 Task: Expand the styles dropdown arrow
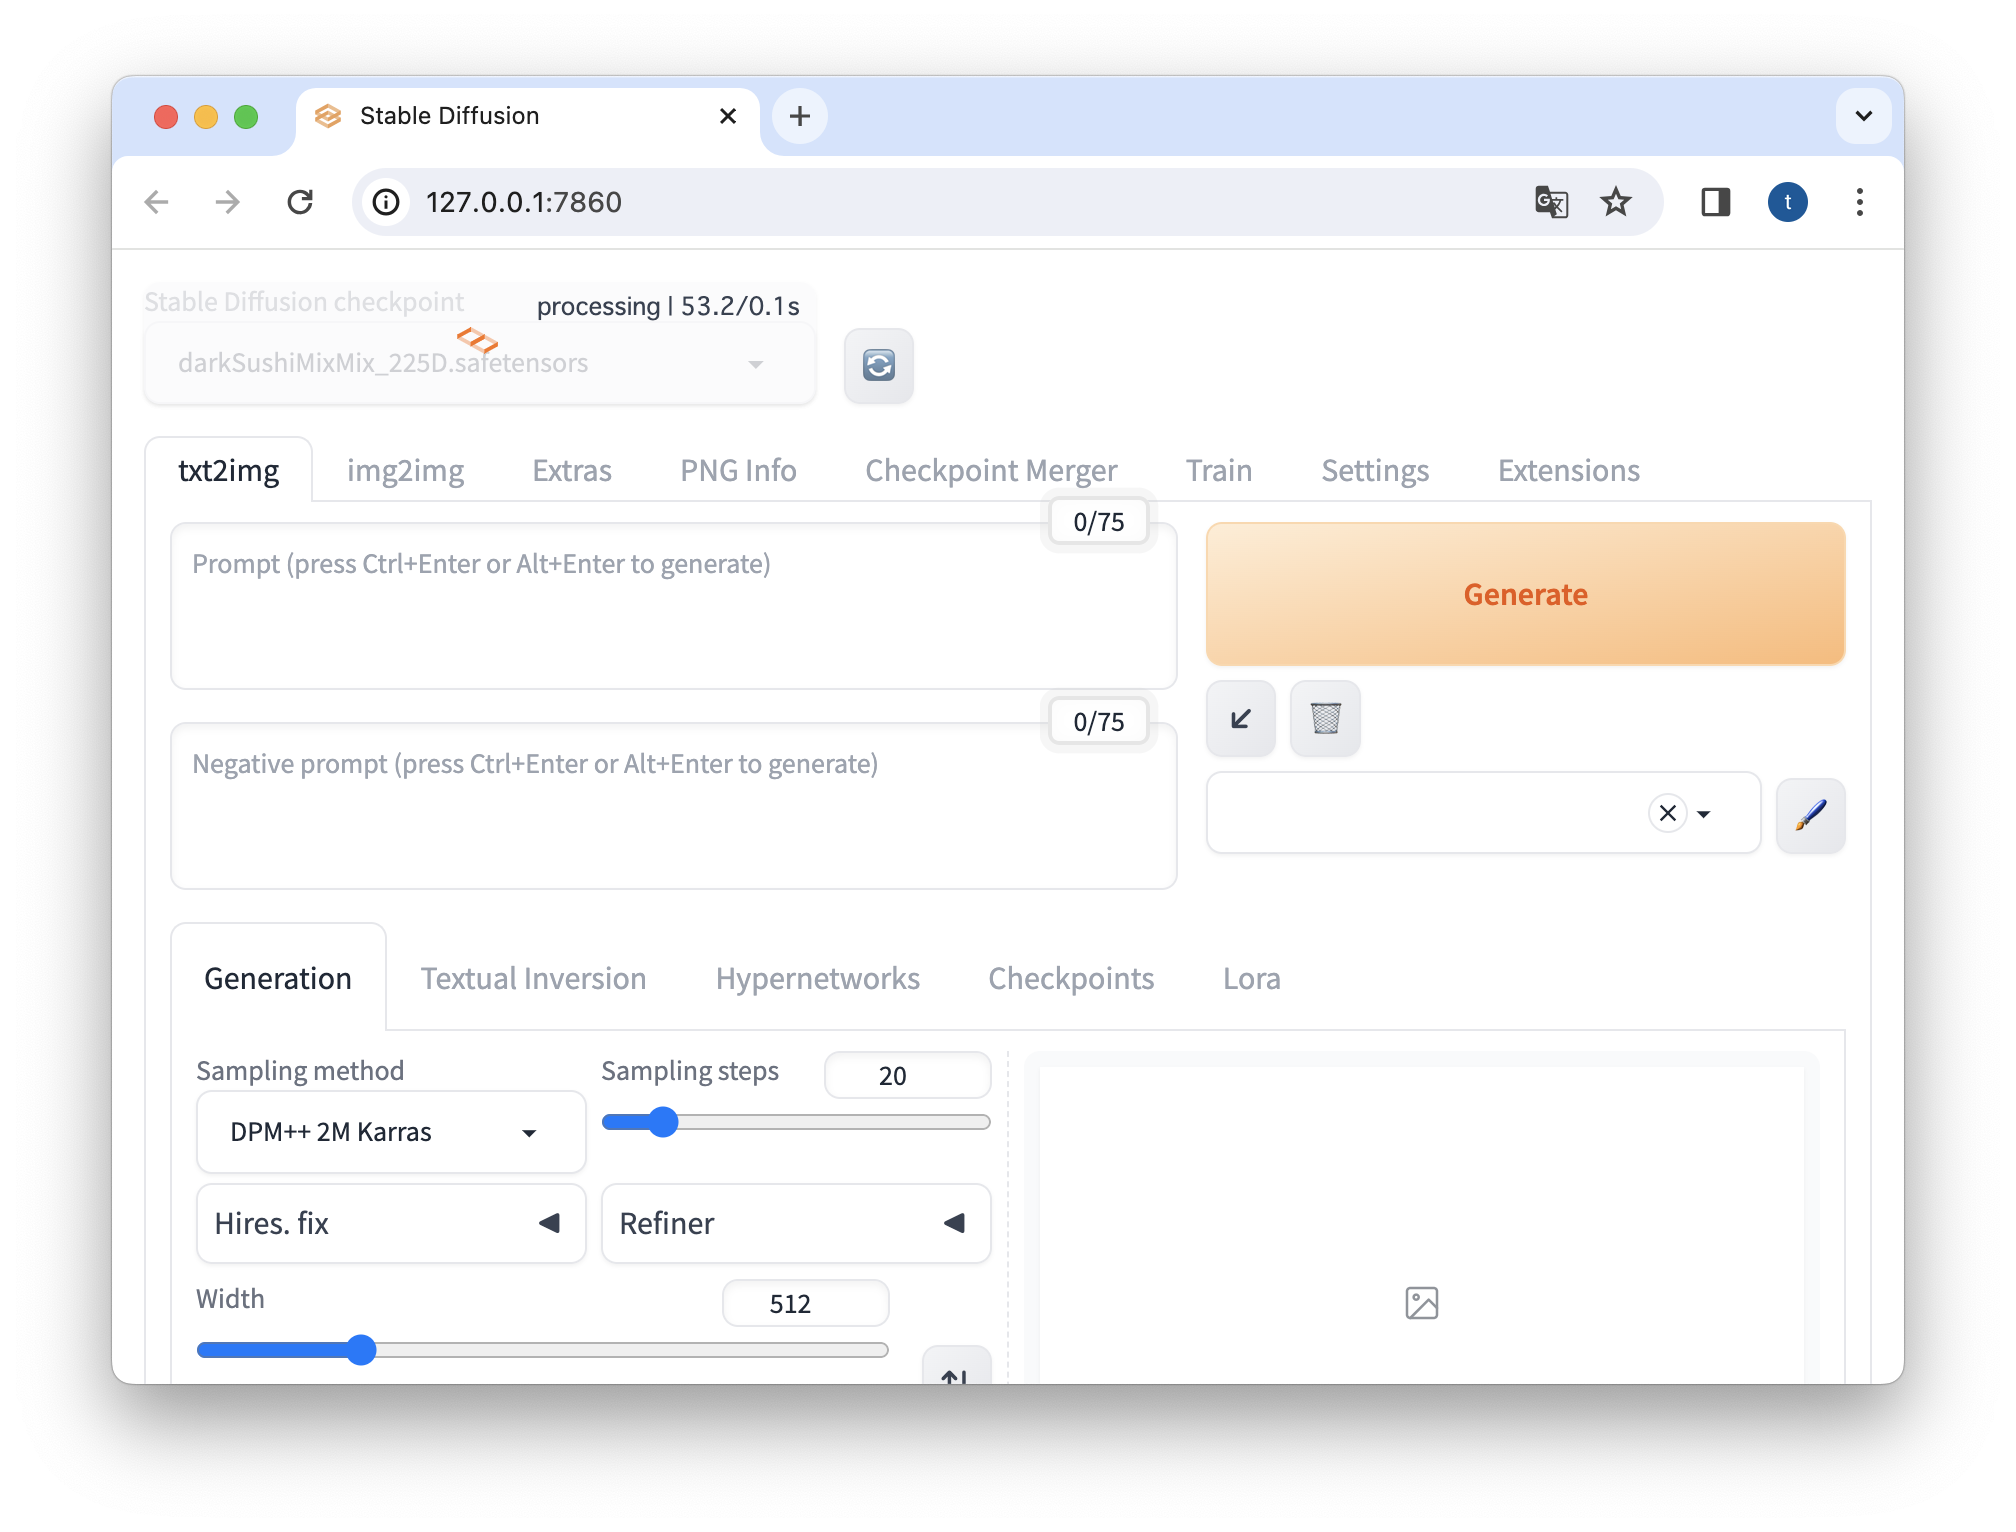tap(1704, 814)
